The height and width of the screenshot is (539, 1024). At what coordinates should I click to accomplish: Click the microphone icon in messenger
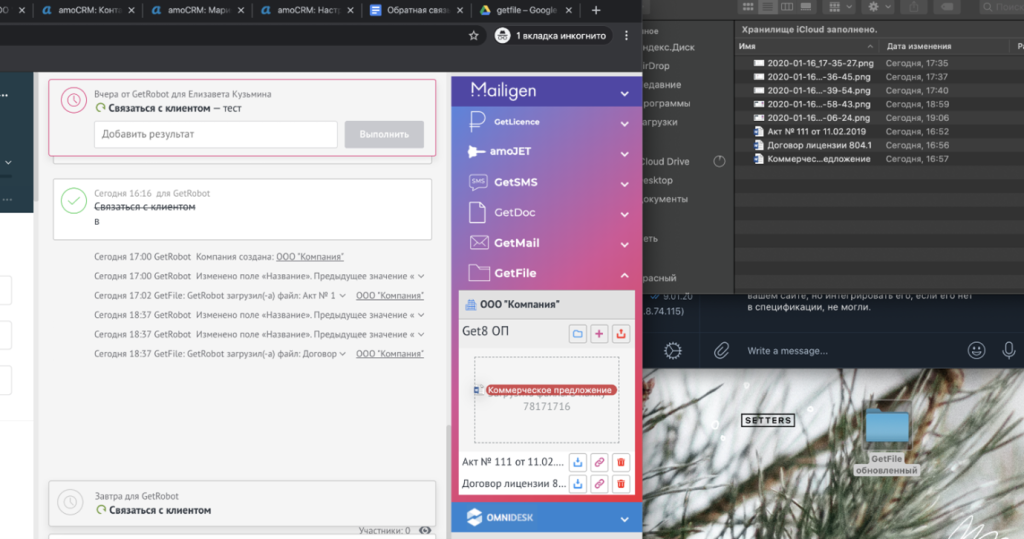(1008, 351)
